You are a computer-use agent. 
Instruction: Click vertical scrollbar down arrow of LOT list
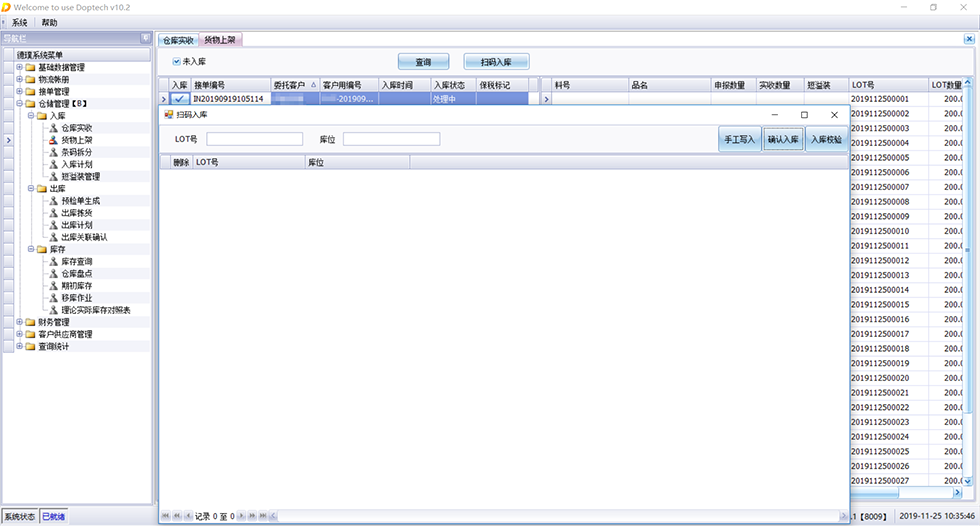point(968,481)
